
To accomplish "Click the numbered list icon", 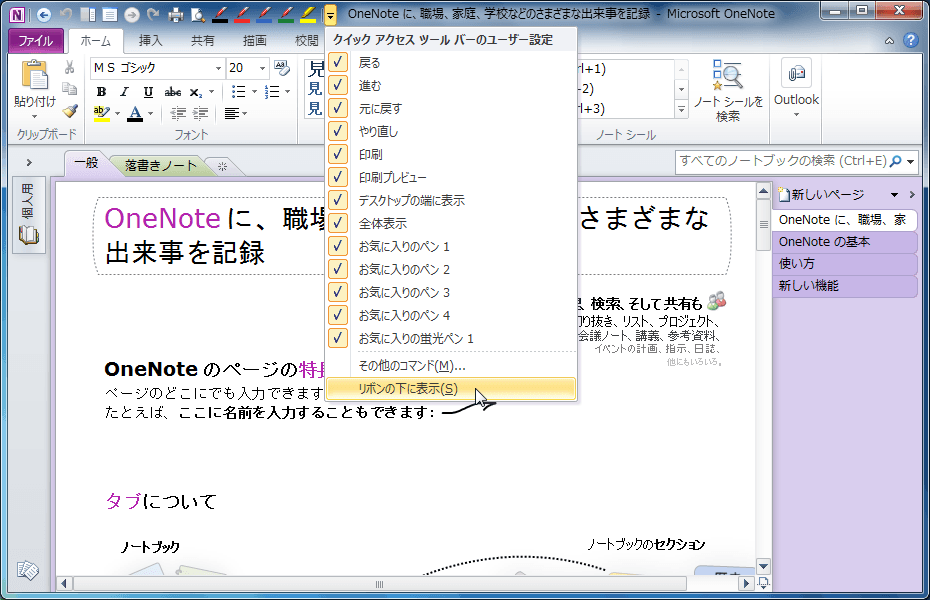I will click(272, 91).
